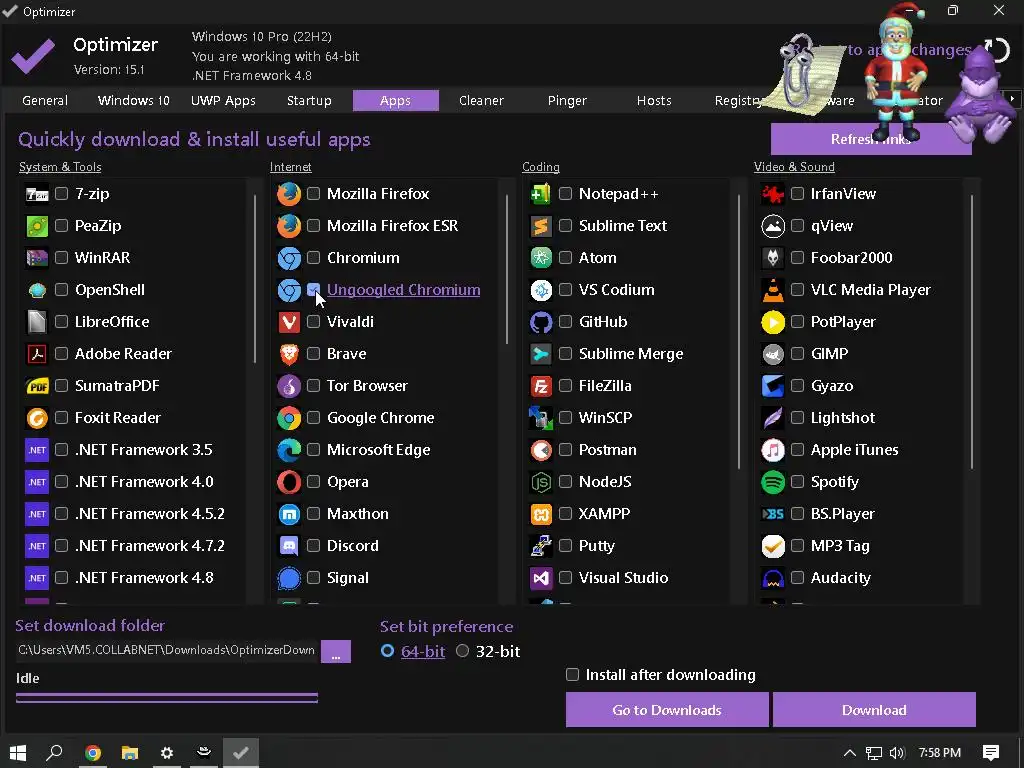Image resolution: width=1024 pixels, height=768 pixels.
Task: Click the VLC Media Player cone icon
Action: coord(773,290)
